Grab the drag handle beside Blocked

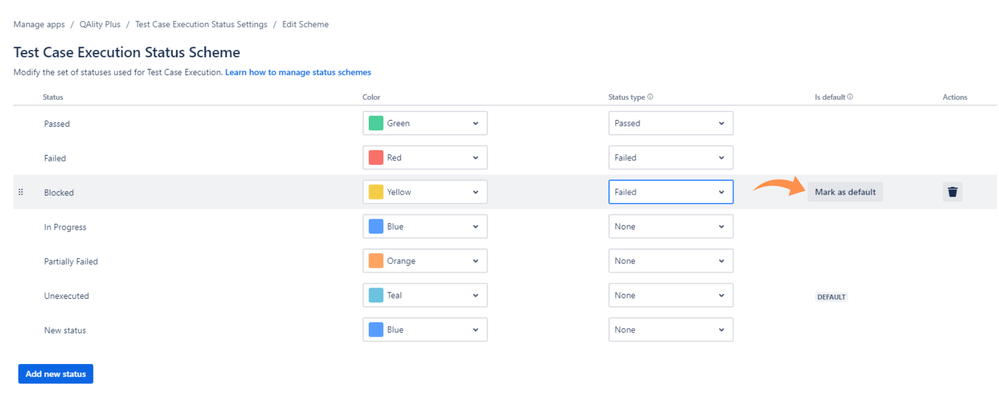tap(20, 192)
